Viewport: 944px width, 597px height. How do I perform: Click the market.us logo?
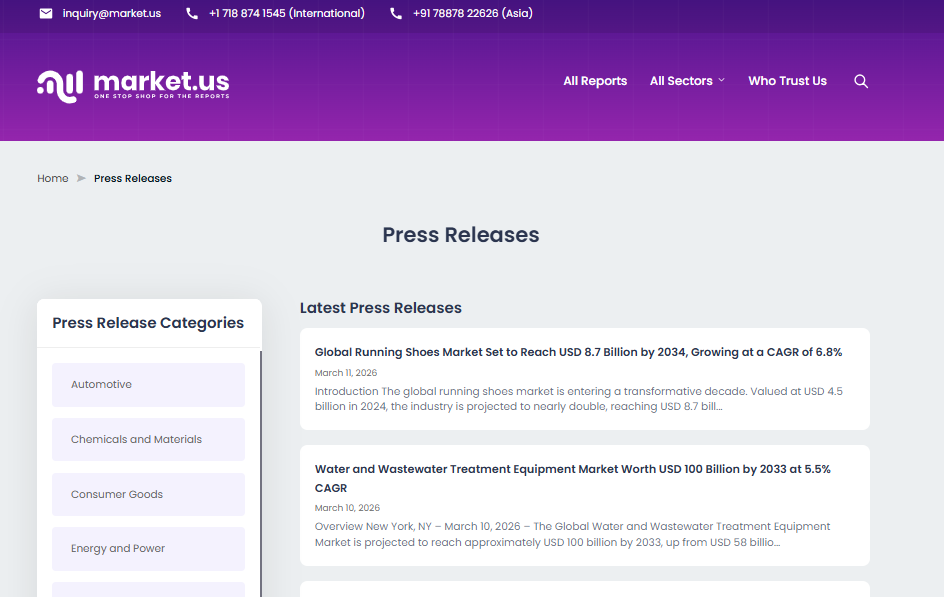point(133,86)
